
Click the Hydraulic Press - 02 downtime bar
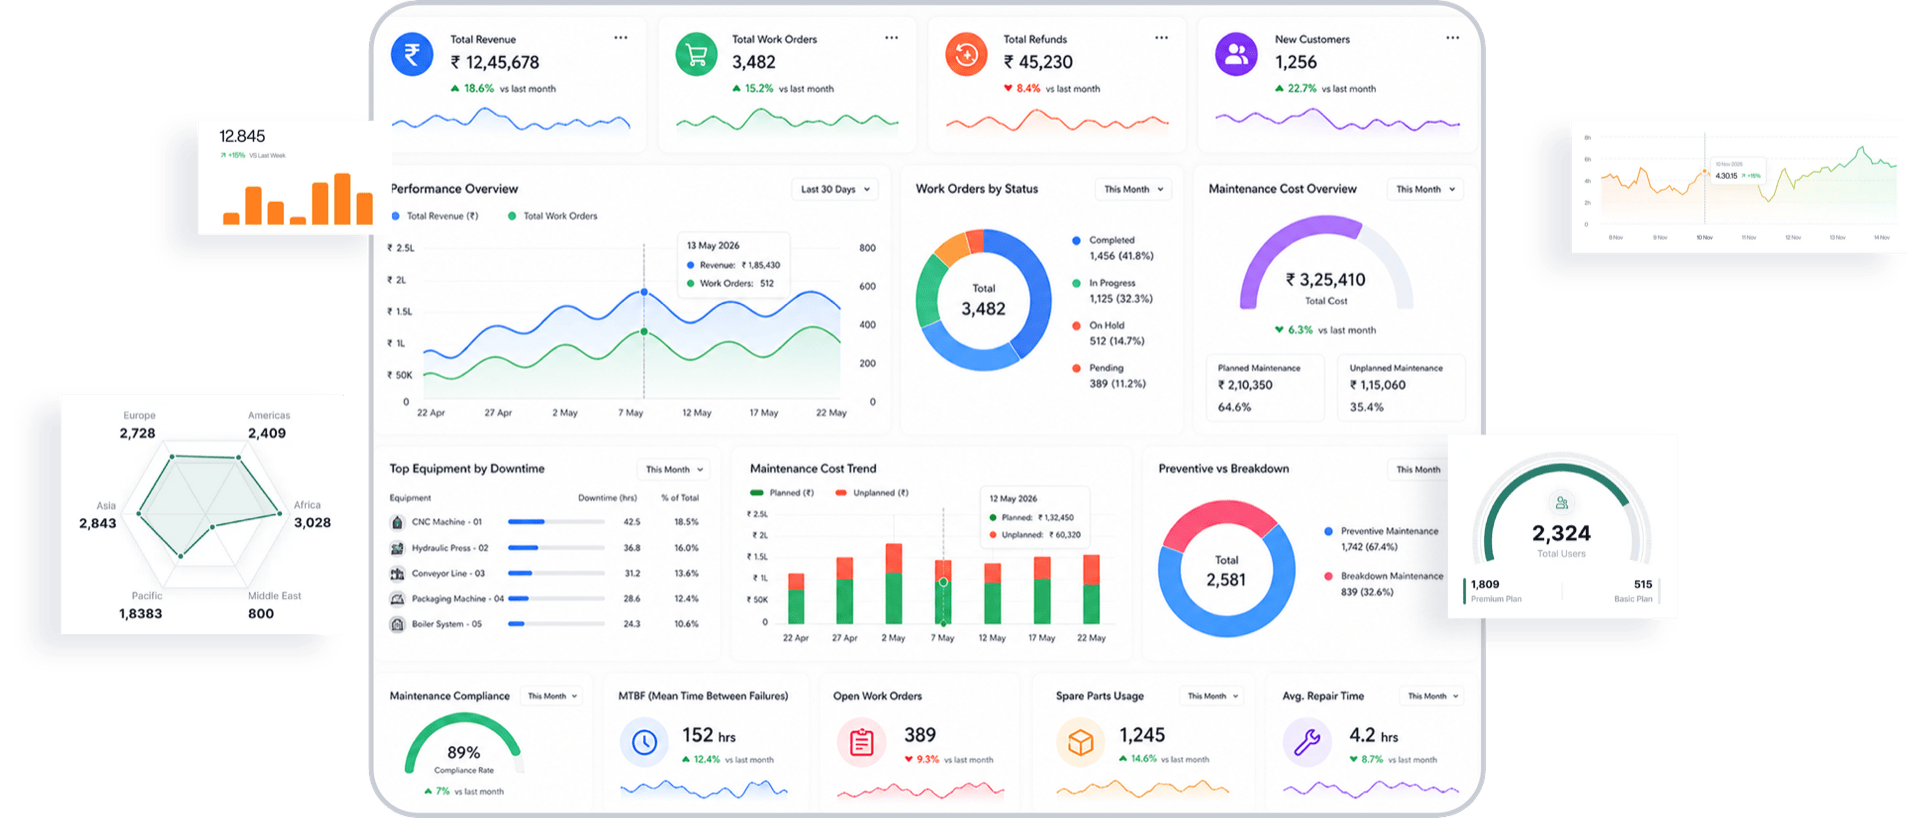pos(556,548)
